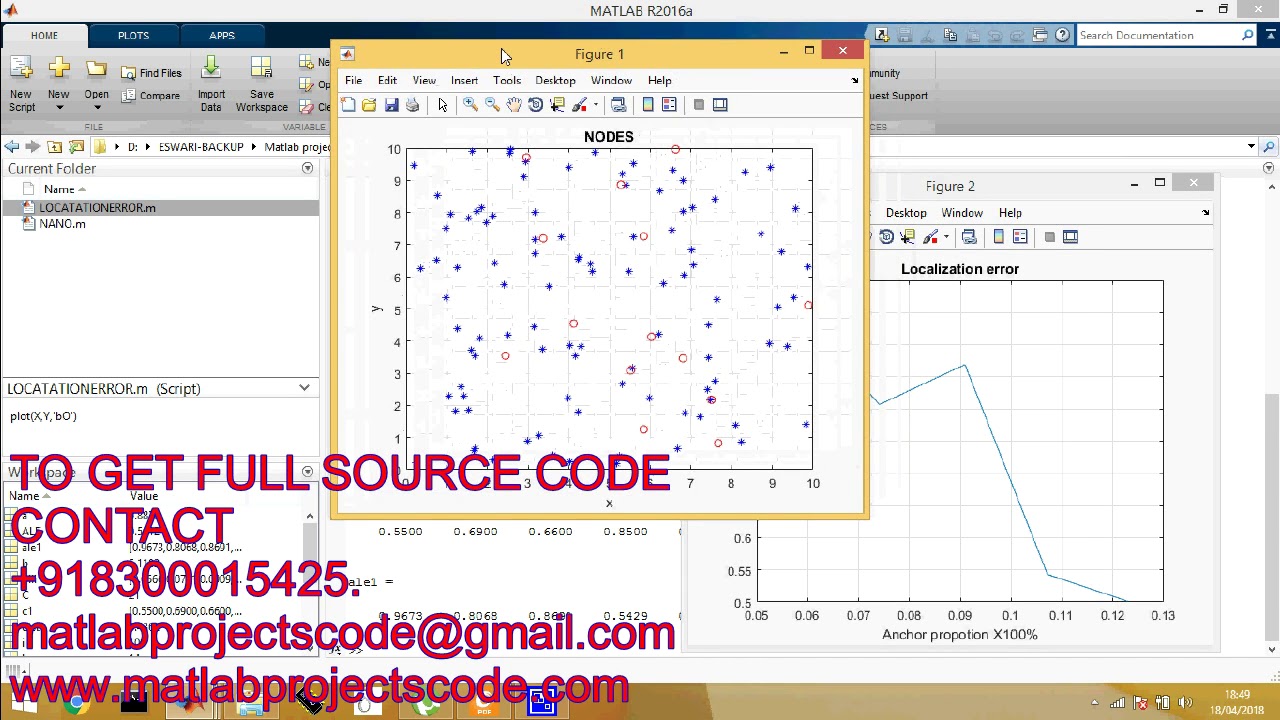Image resolution: width=1280 pixels, height=720 pixels.
Task: Open Tools menu in Figure 1
Action: tap(507, 80)
